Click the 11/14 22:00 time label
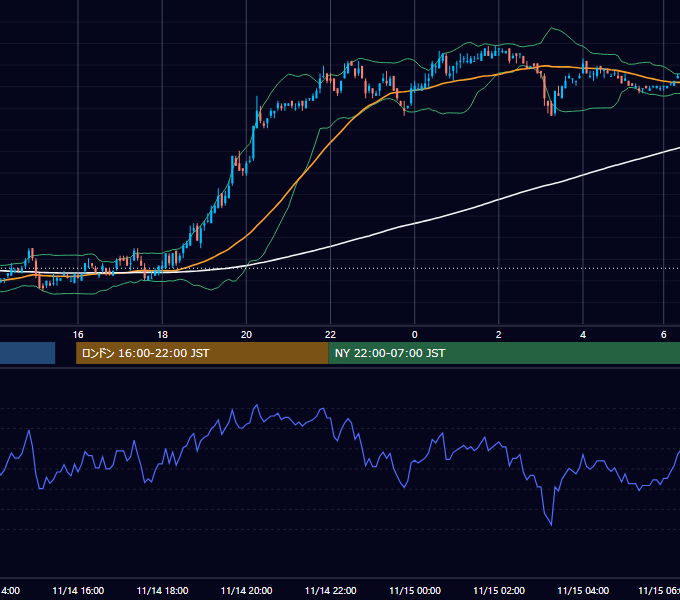The width and height of the screenshot is (680, 600). click(330, 591)
